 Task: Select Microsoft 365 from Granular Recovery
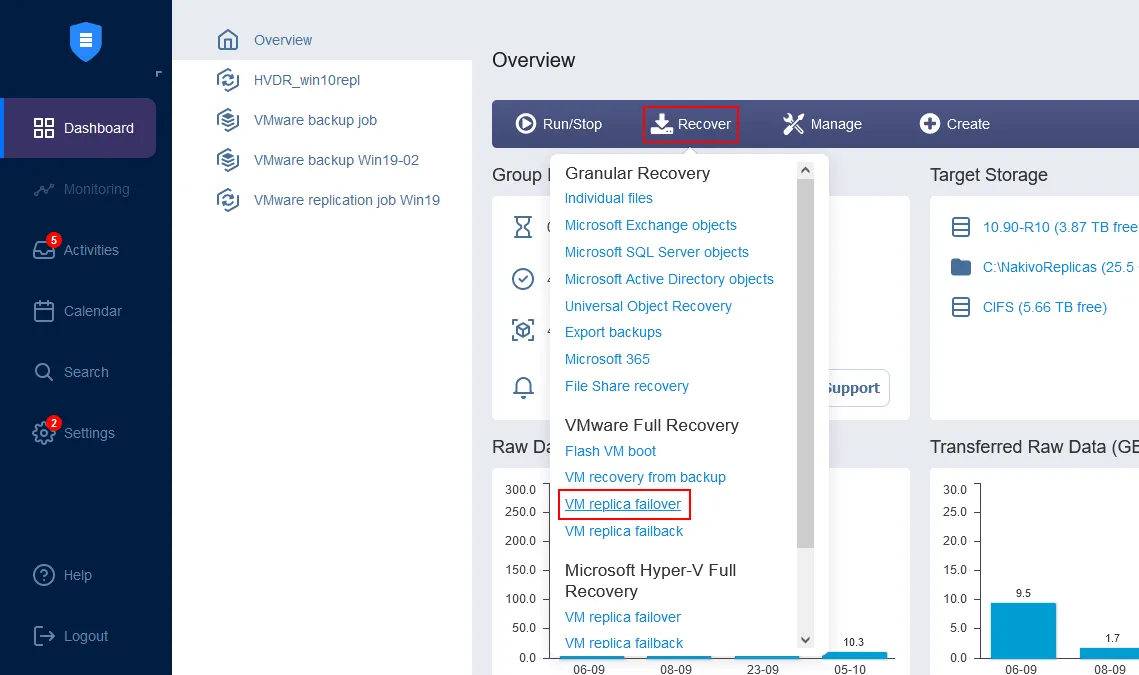coord(607,359)
